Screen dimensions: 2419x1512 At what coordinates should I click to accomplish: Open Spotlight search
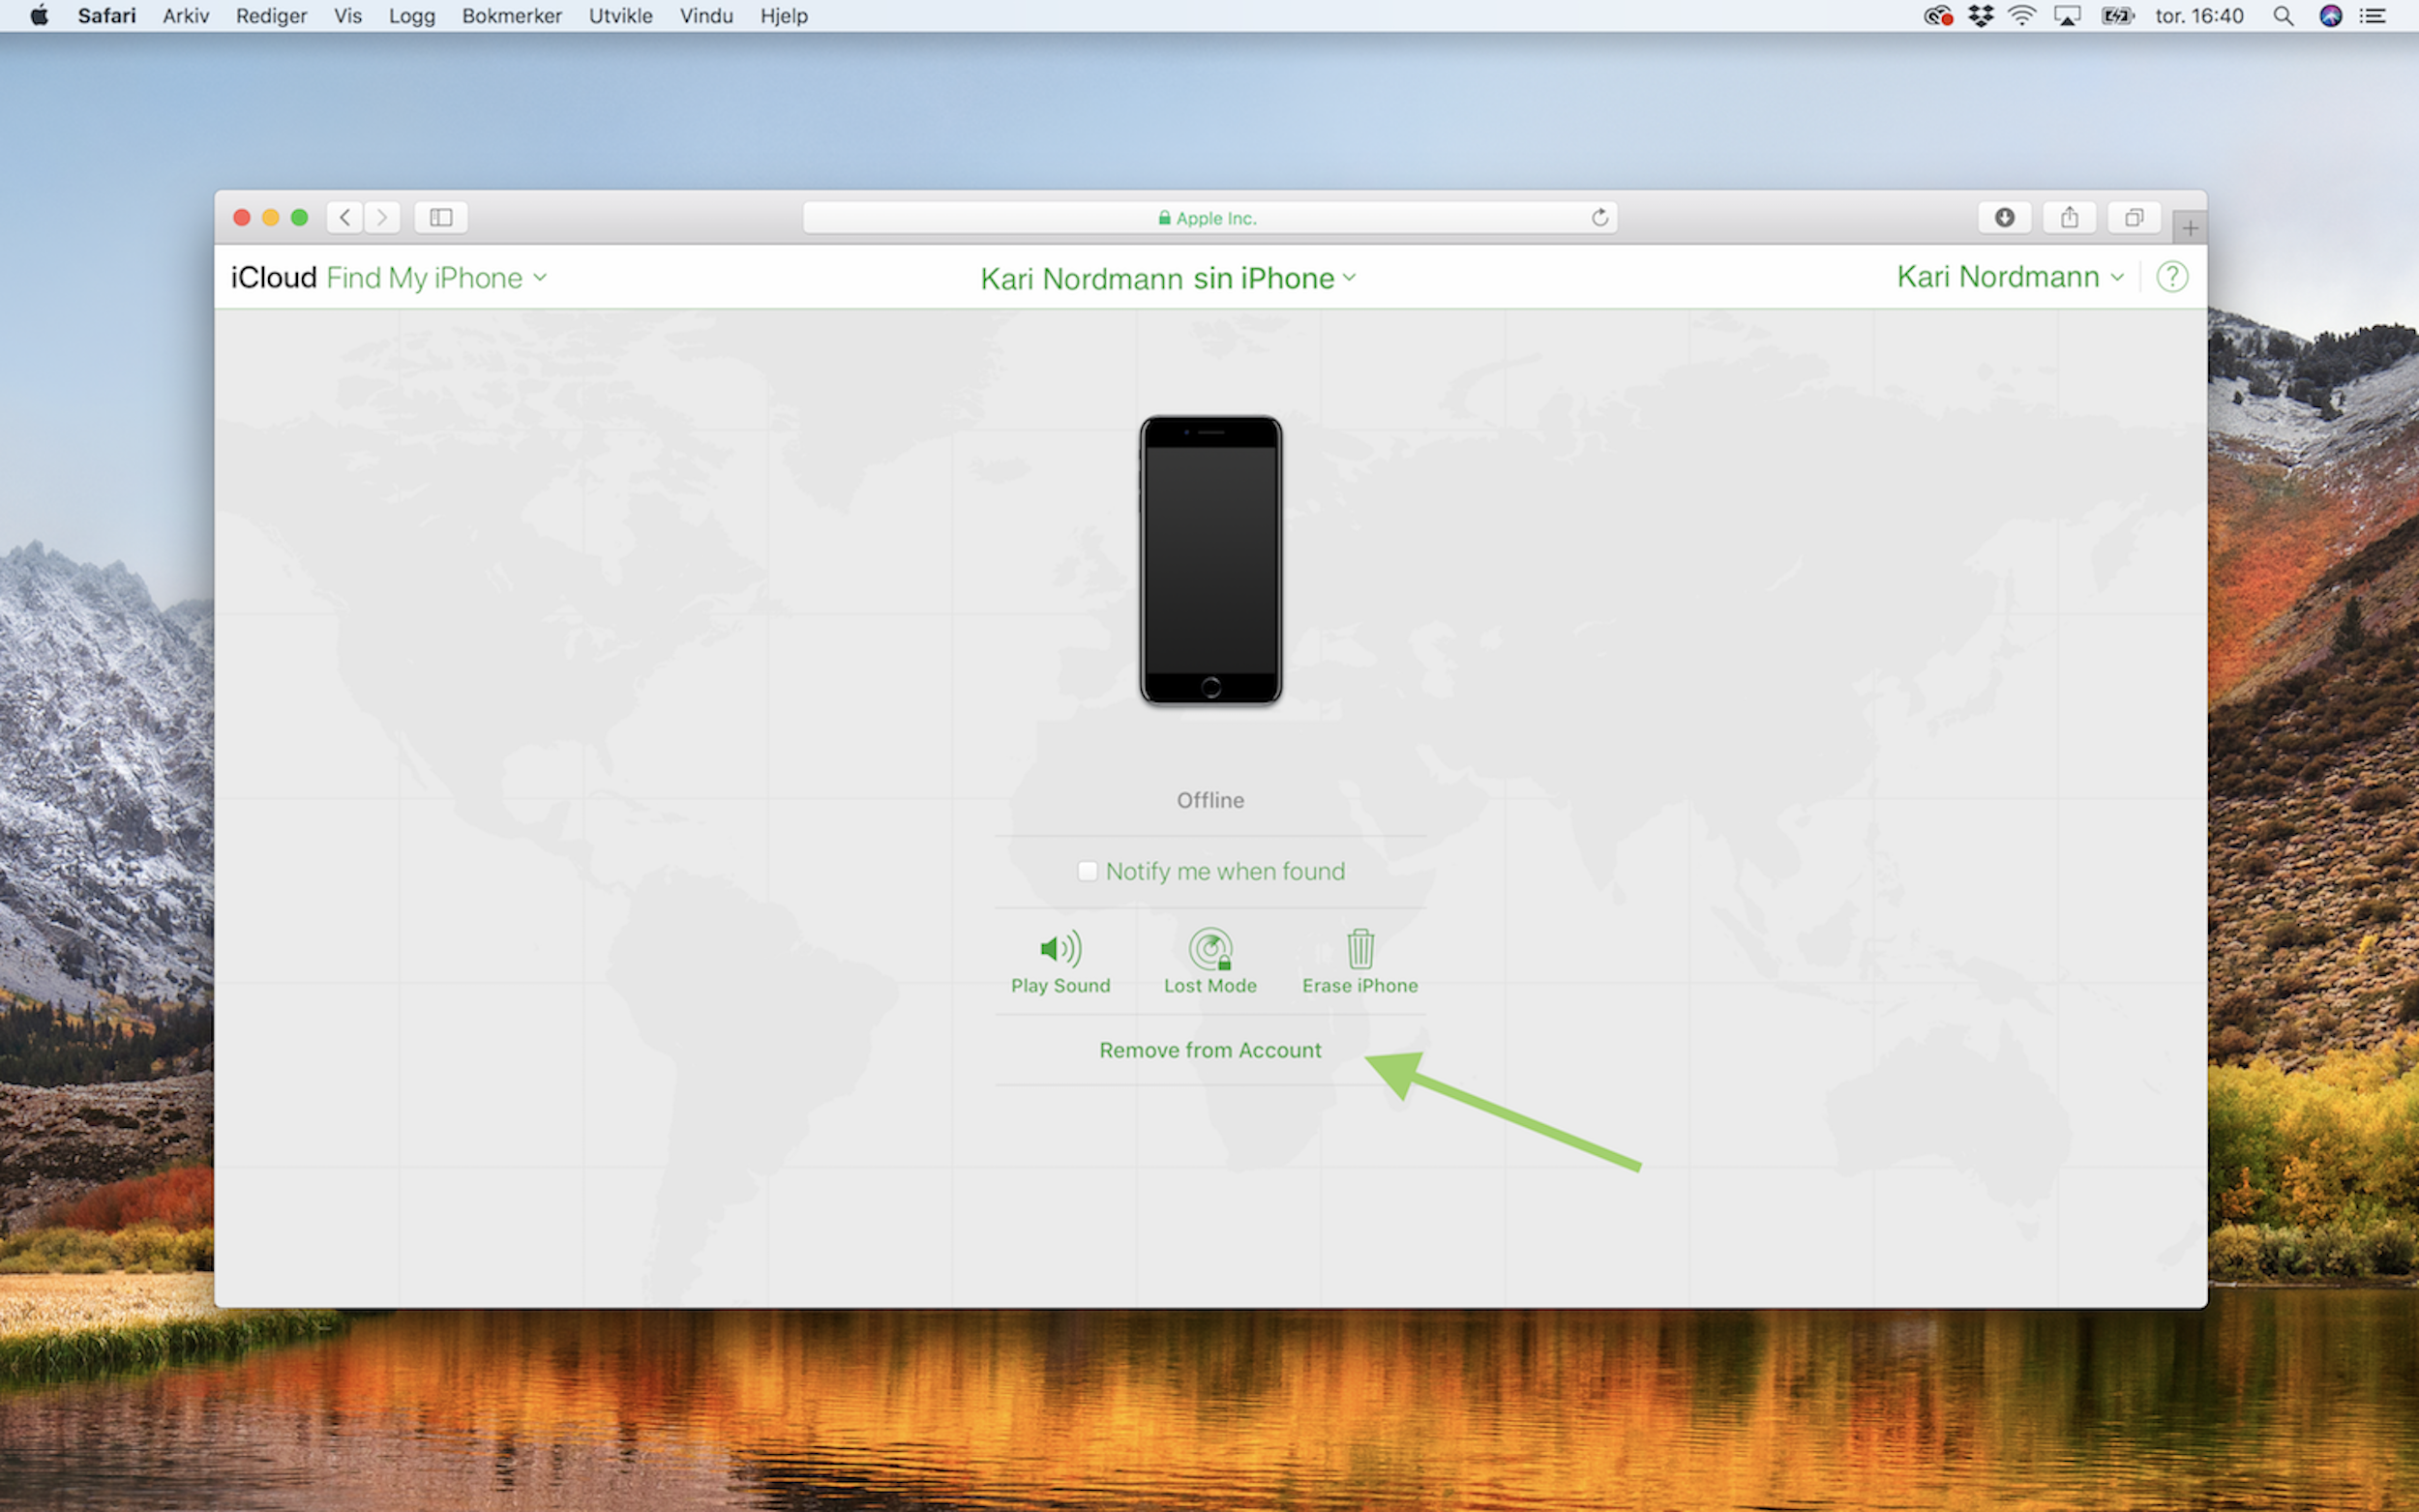point(2283,16)
